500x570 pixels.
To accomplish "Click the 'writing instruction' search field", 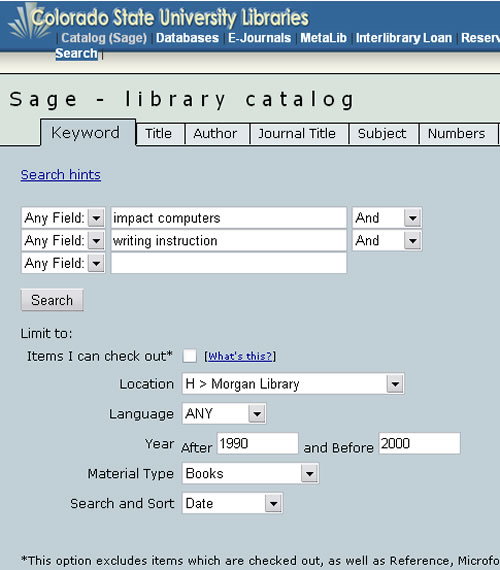I will coord(229,241).
